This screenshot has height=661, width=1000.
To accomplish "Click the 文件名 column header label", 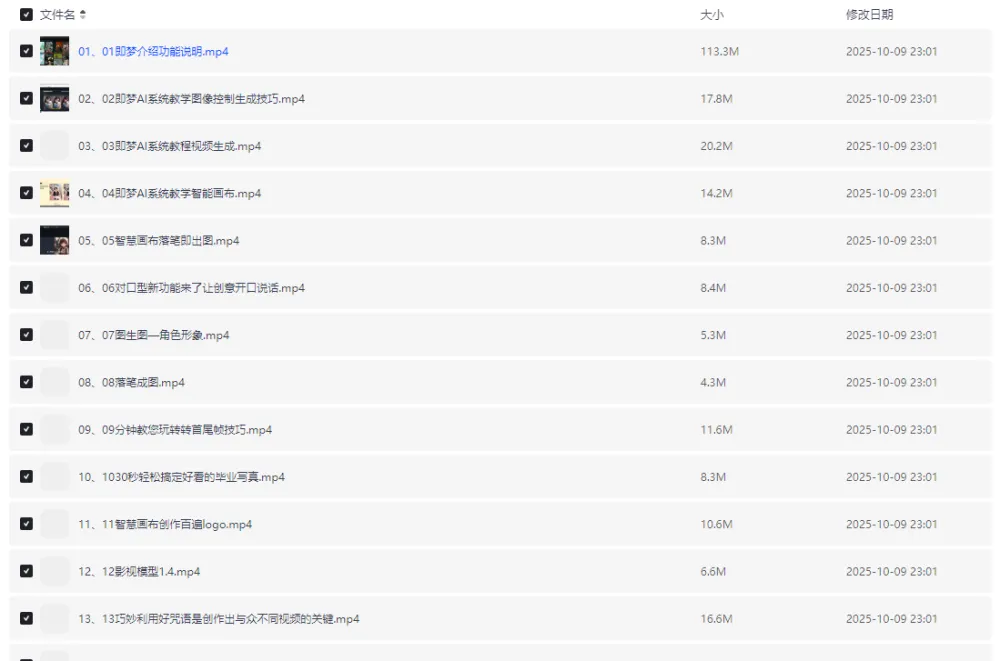I will 57,15.
